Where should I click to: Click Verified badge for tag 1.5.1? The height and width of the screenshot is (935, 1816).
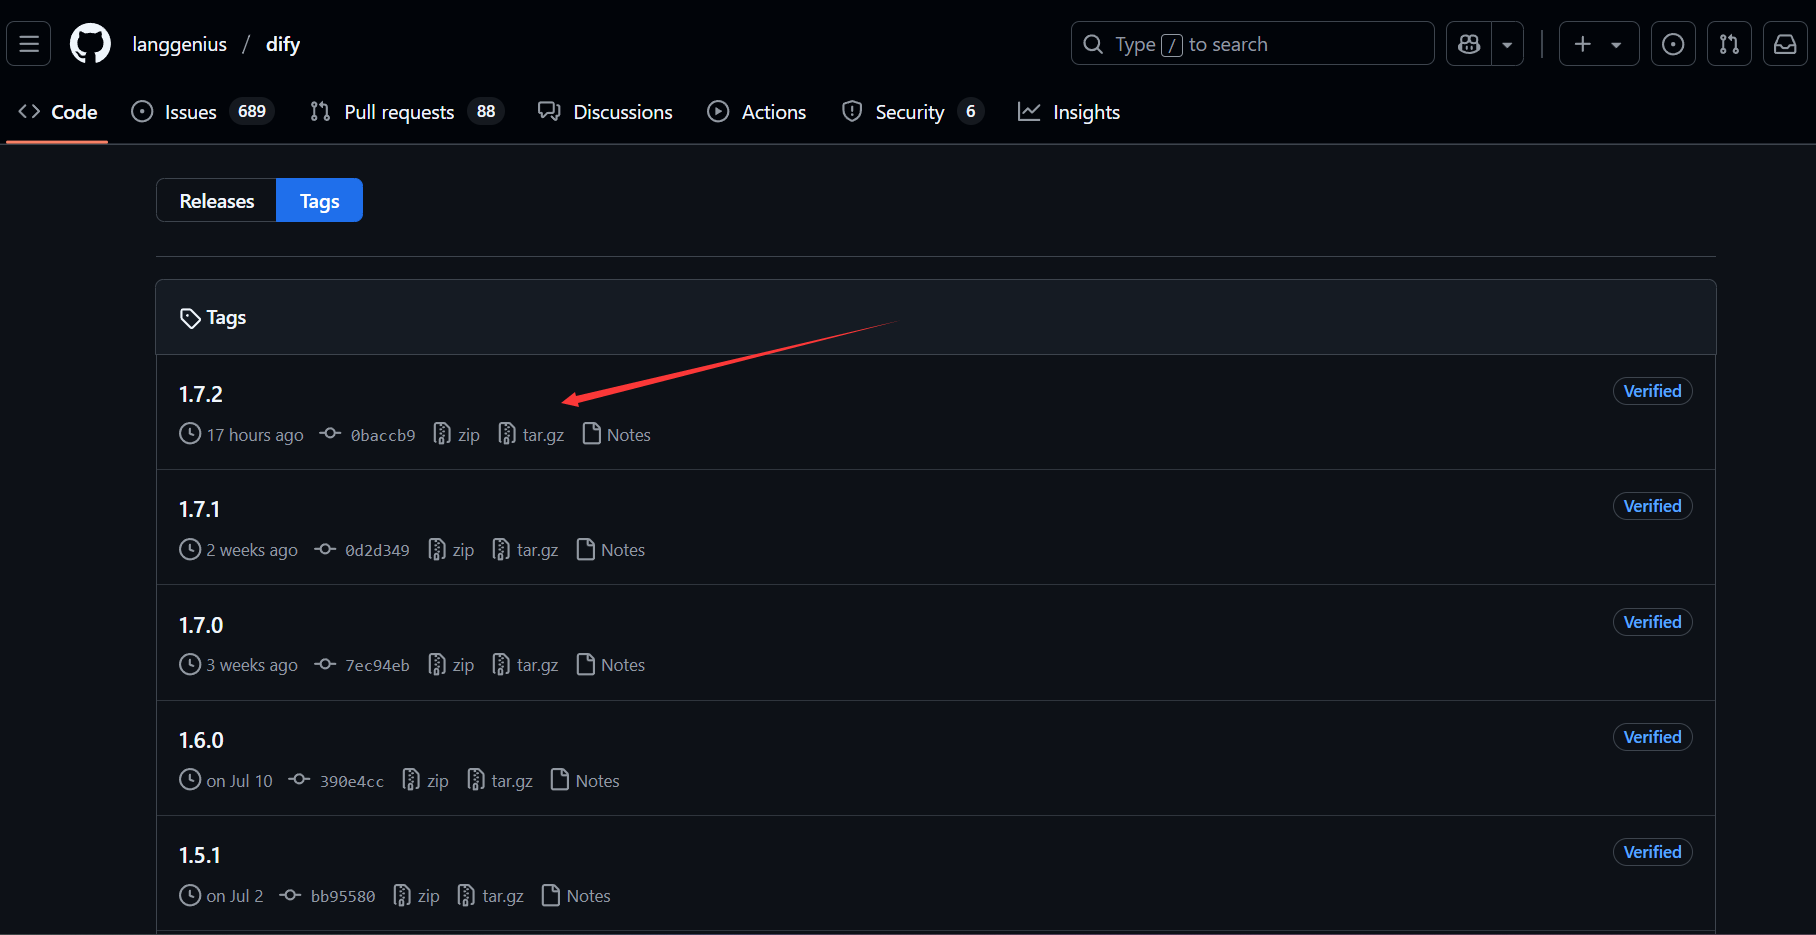point(1652,852)
